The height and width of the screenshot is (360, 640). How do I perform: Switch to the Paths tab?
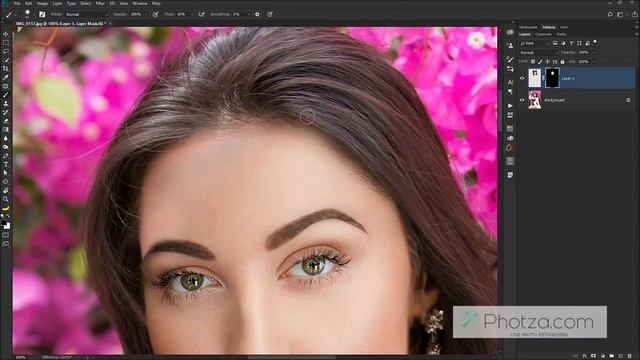point(562,34)
